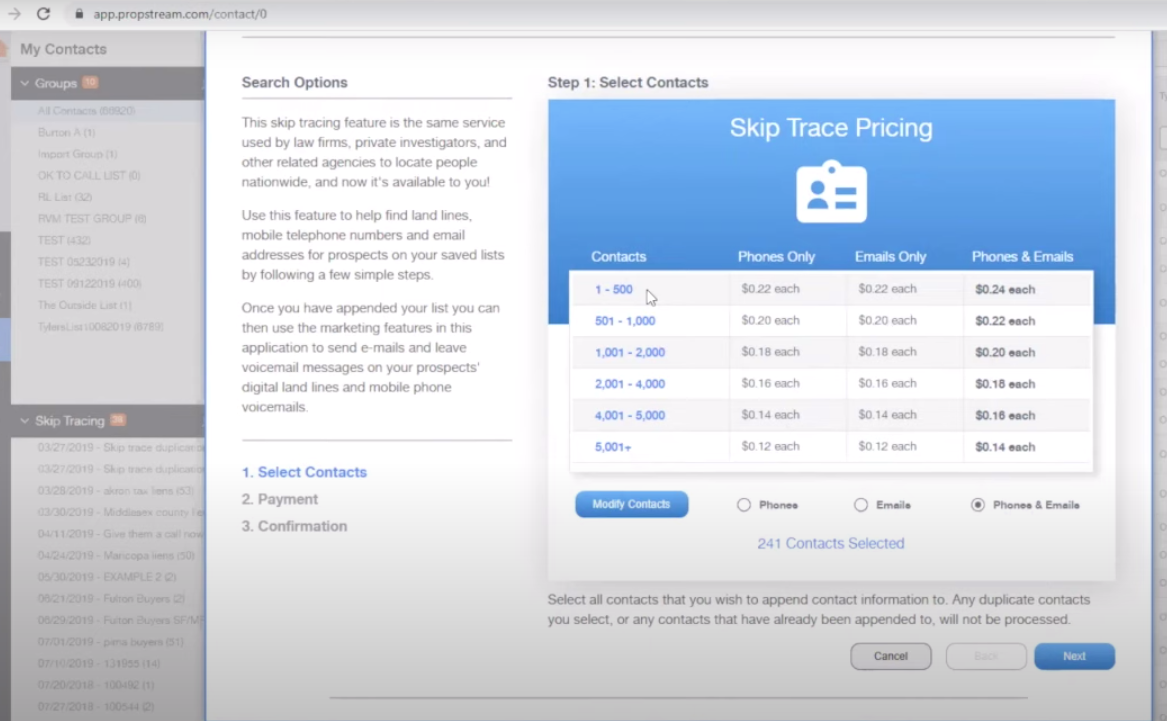This screenshot has height=721, width=1167.
Task: Select the 501 - 1,000 pricing tier
Action: coord(624,321)
